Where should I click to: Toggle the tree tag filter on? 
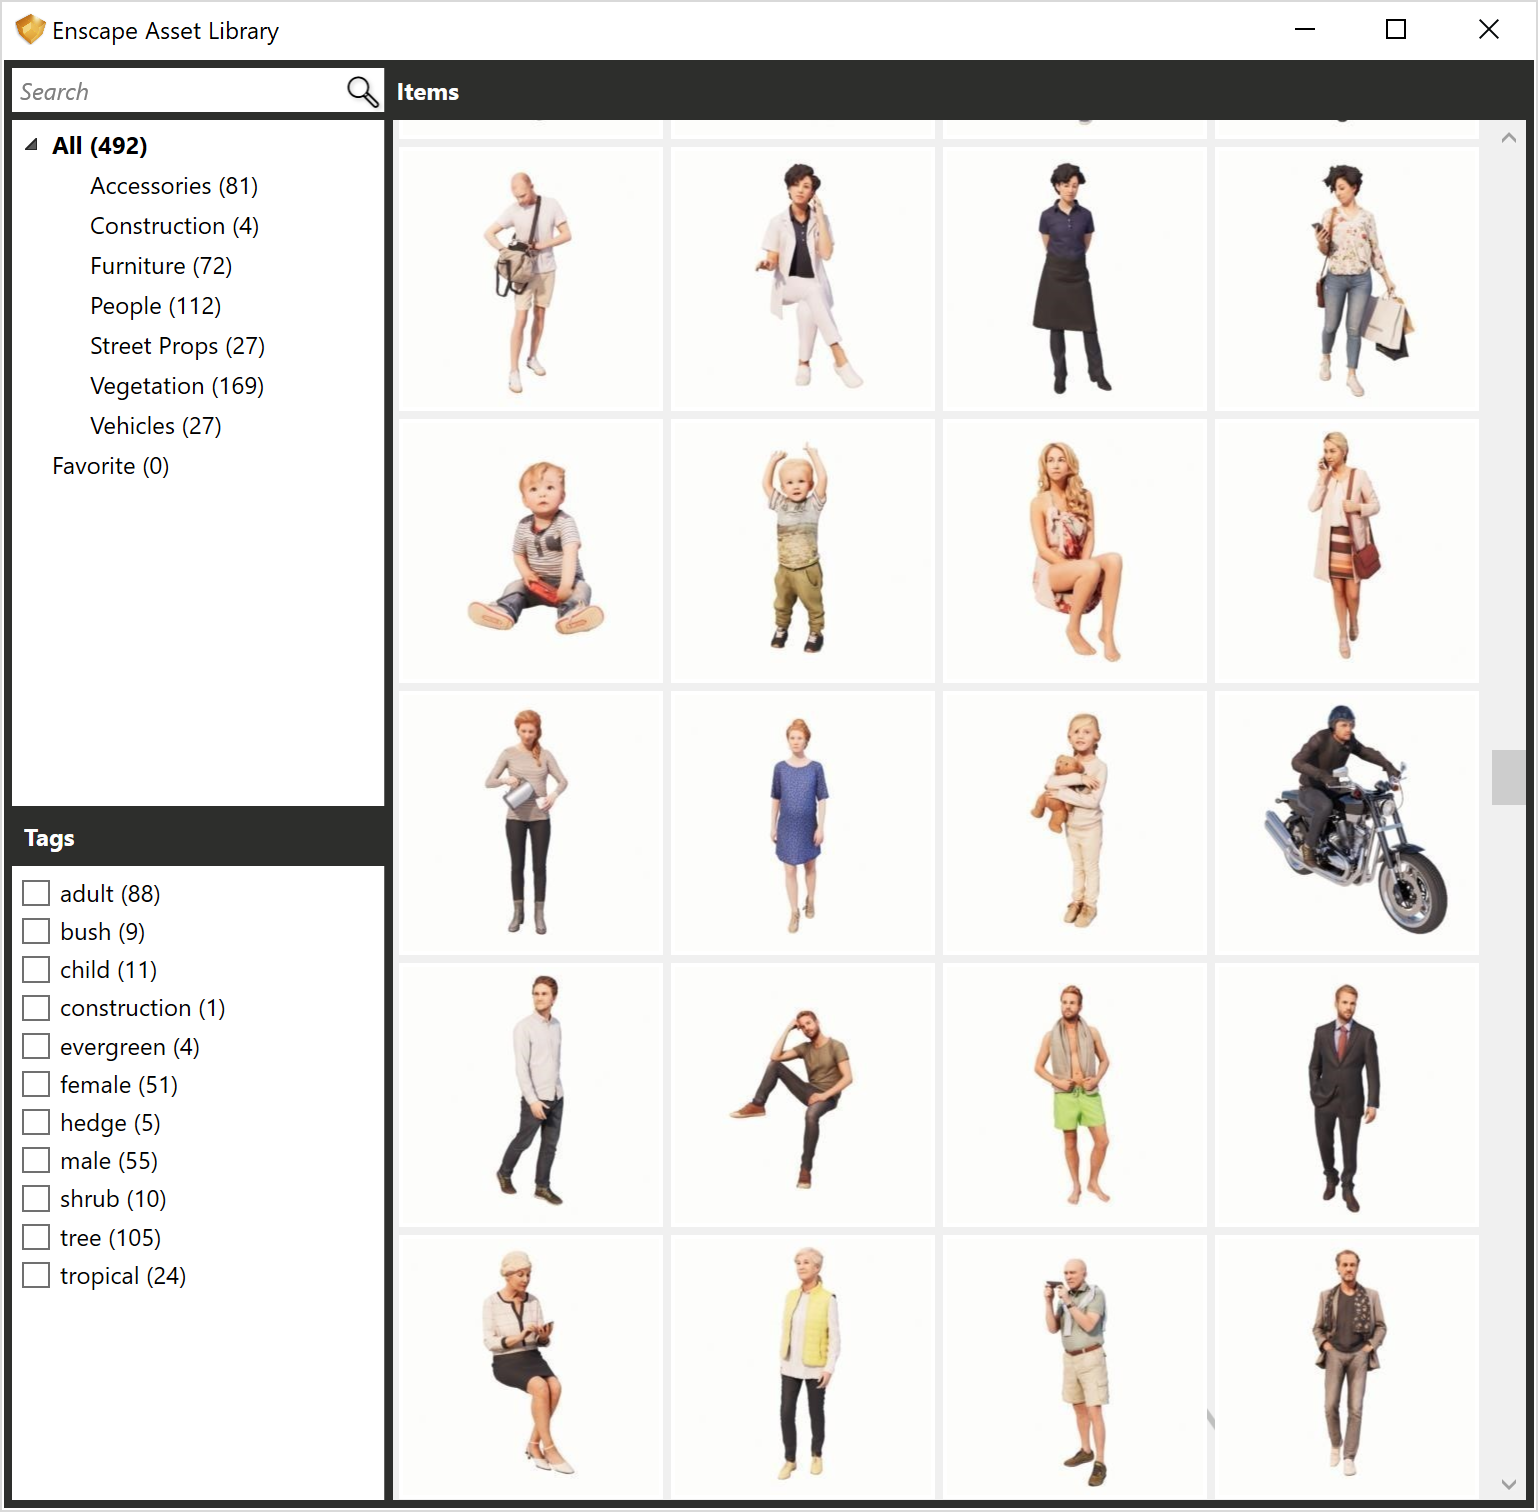[36, 1237]
